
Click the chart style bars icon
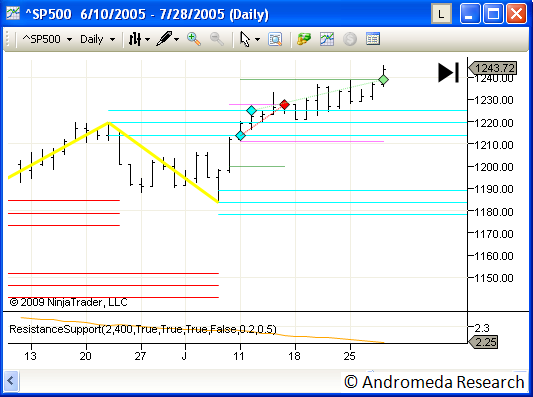point(135,39)
